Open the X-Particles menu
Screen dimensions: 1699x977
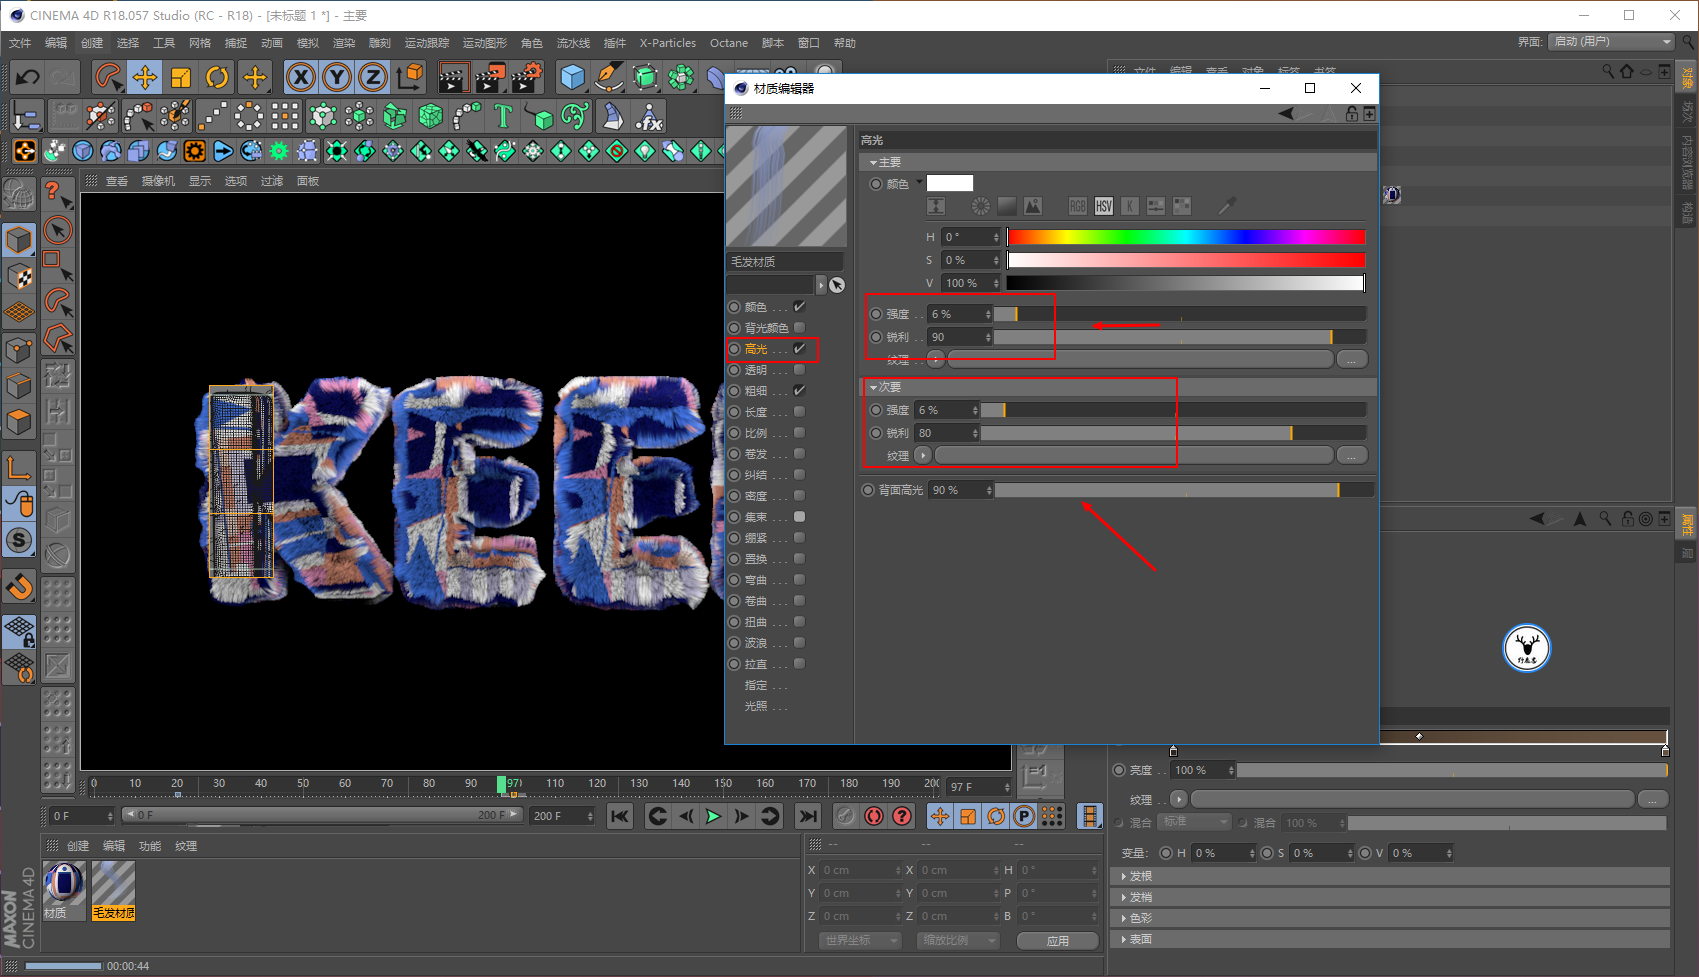667,43
